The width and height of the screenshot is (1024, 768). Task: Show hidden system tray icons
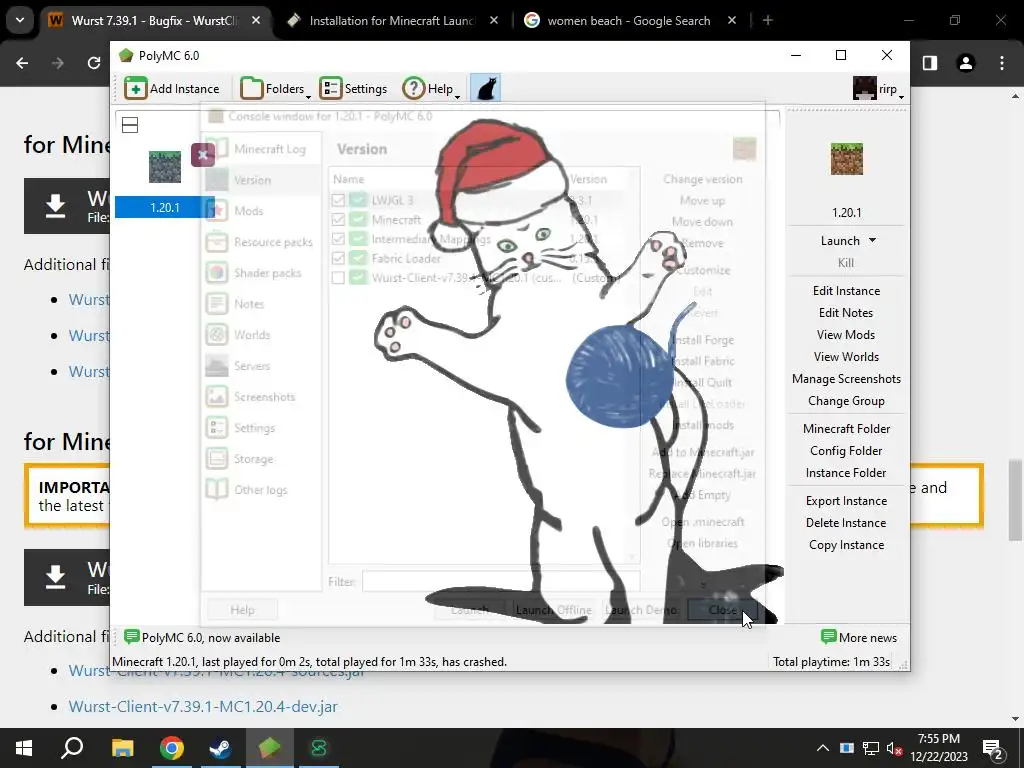[x=823, y=748]
